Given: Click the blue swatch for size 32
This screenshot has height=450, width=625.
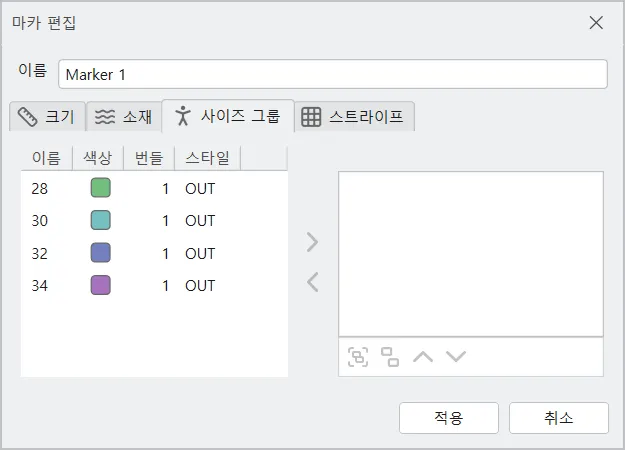Looking at the screenshot, I should point(100,253).
